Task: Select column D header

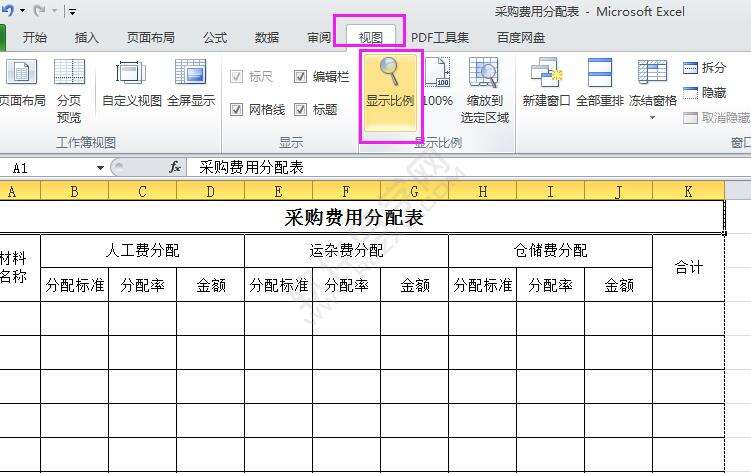Action: 211,191
